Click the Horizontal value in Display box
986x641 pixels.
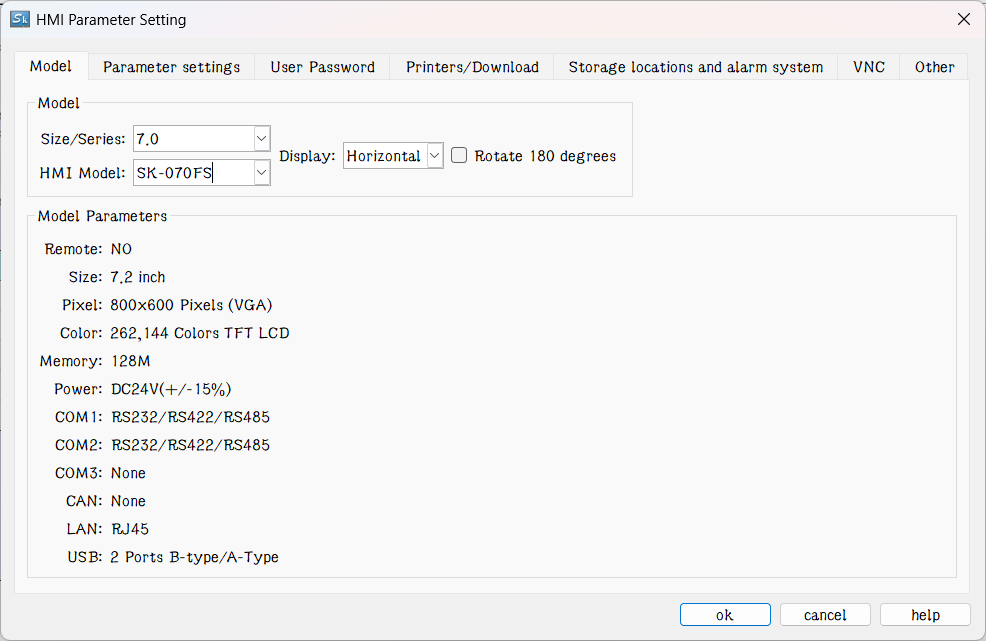coord(383,156)
